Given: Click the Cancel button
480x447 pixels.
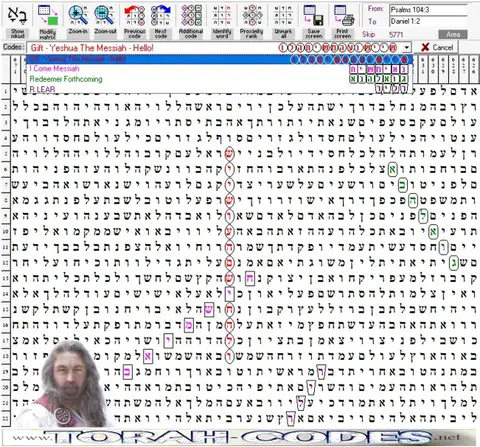Looking at the screenshot, I should [x=438, y=47].
